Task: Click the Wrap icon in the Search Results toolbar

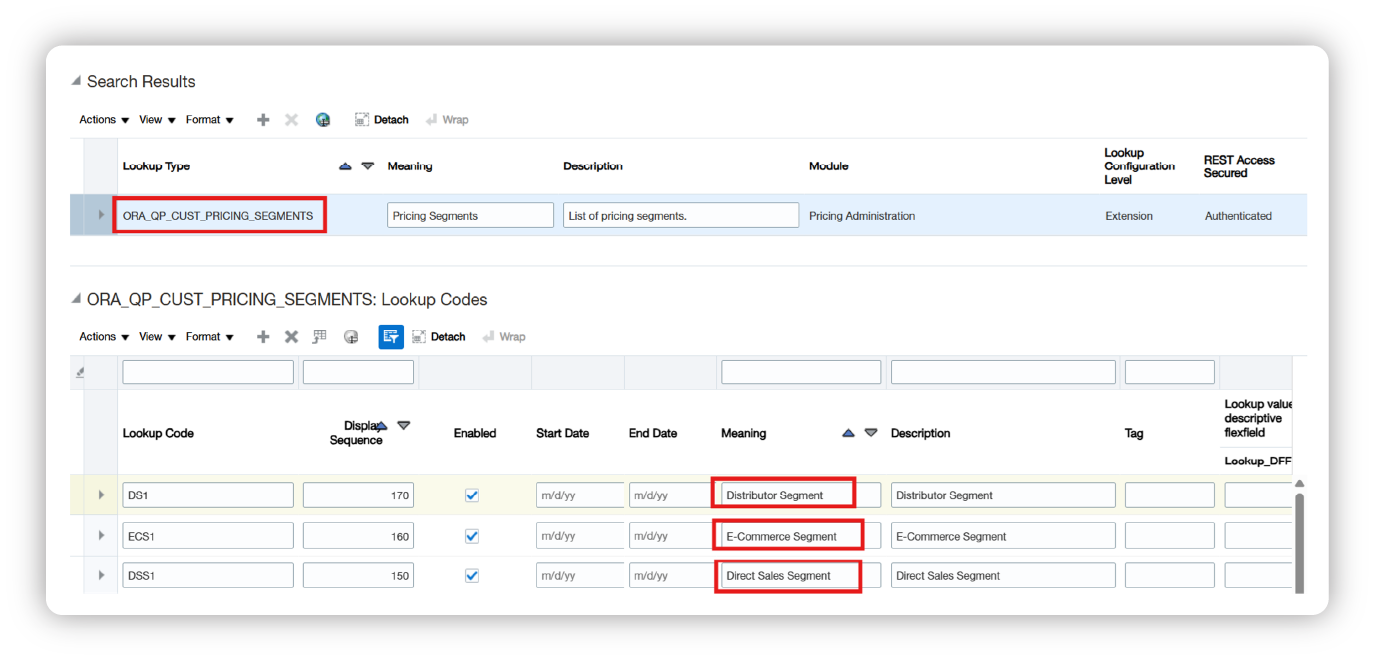Action: click(x=447, y=119)
